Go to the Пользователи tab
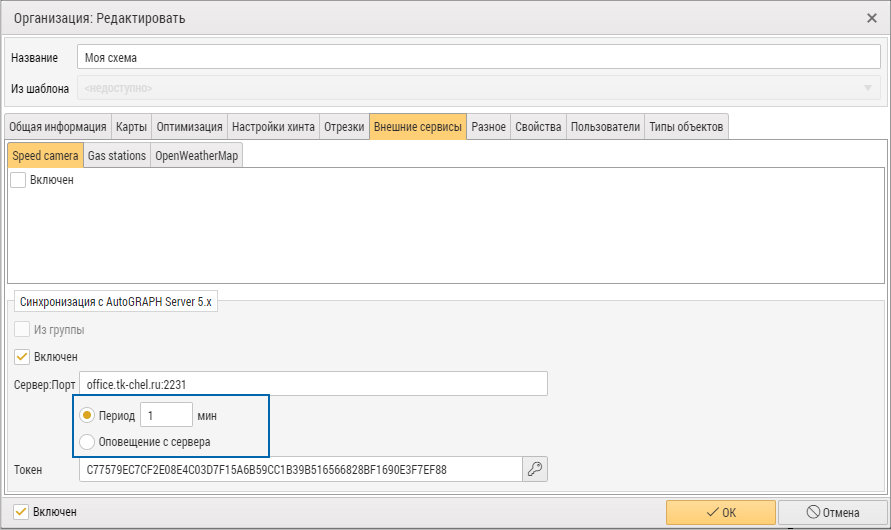The image size is (891, 530). tap(605, 127)
